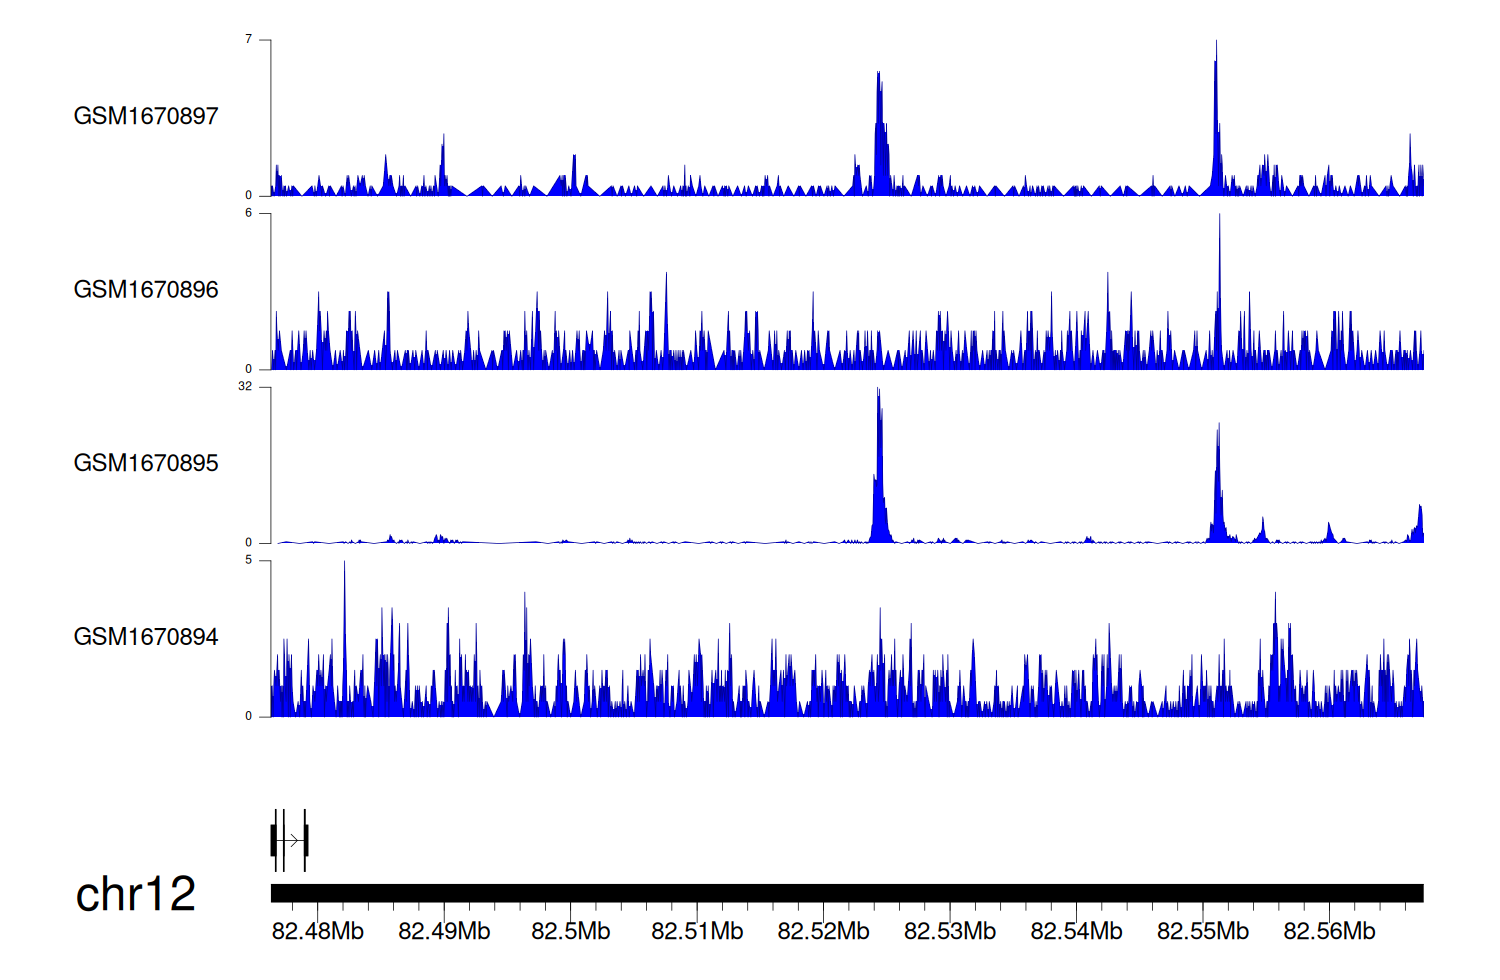Click the 82.51Mb axis tick label
1500x980 pixels.
697,931
